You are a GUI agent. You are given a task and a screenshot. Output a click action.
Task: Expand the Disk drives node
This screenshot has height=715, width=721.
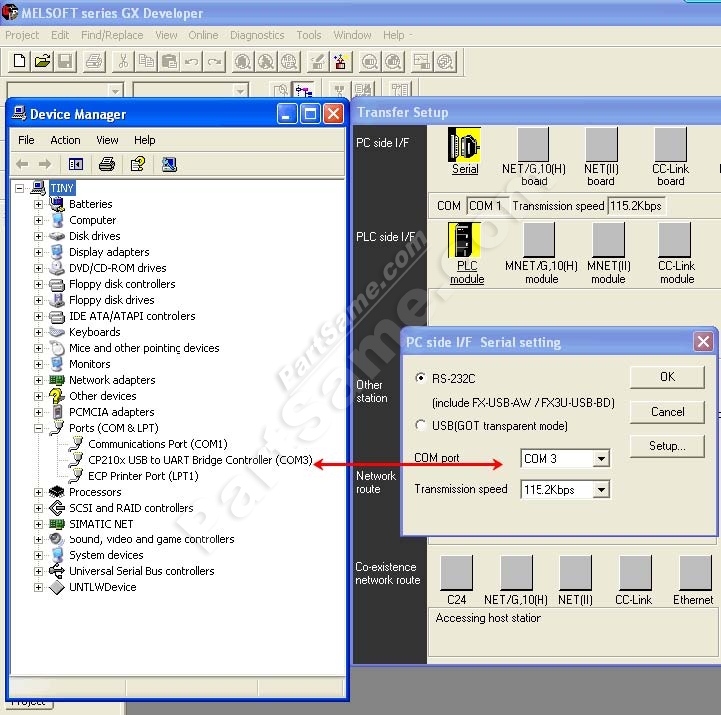(38, 236)
